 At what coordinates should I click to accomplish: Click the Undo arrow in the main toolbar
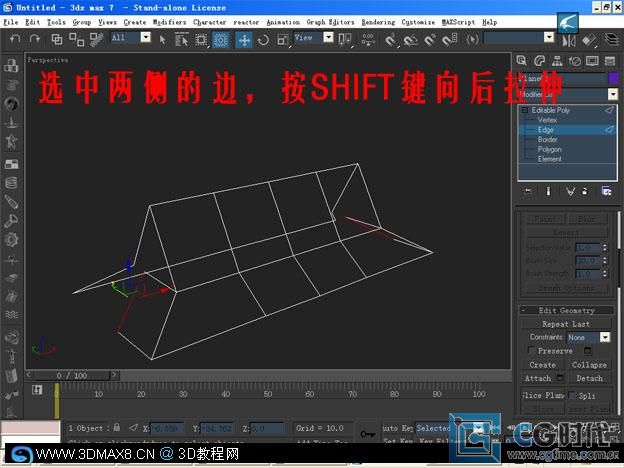tap(15, 39)
